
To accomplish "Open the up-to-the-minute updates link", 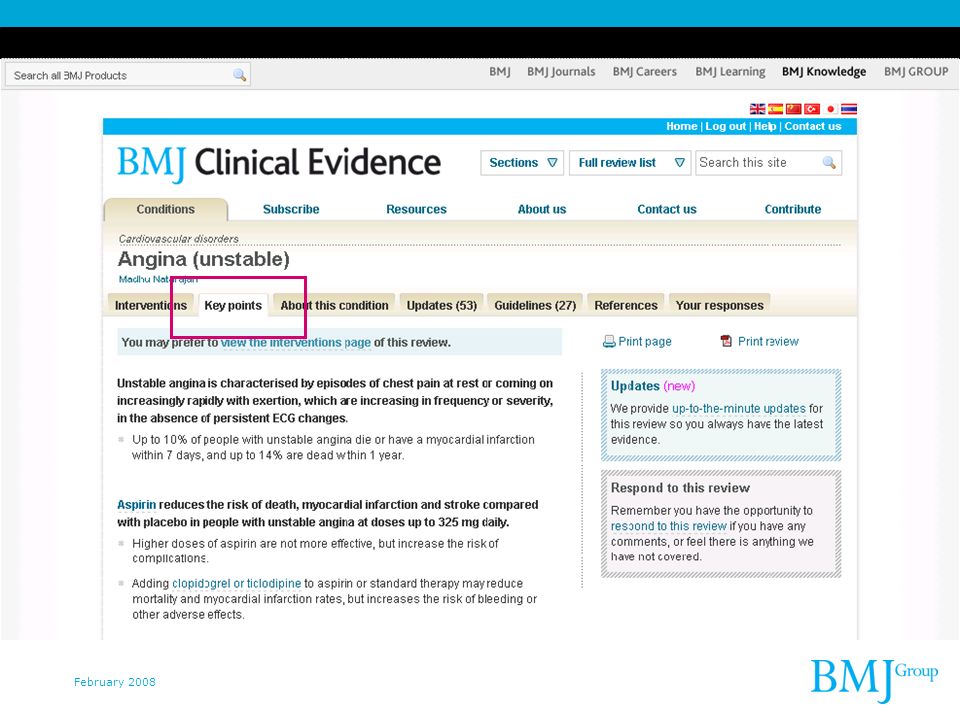I will (739, 408).
